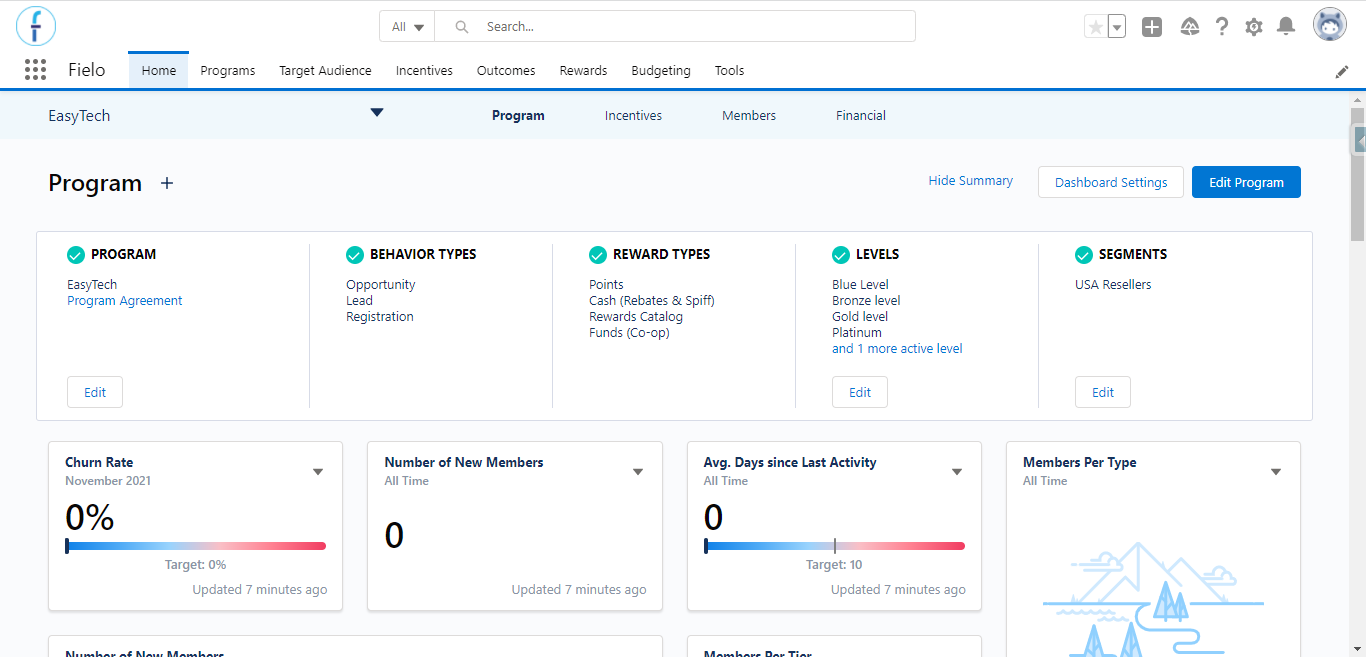Open the Tools tab
This screenshot has height=657, width=1366.
729,70
